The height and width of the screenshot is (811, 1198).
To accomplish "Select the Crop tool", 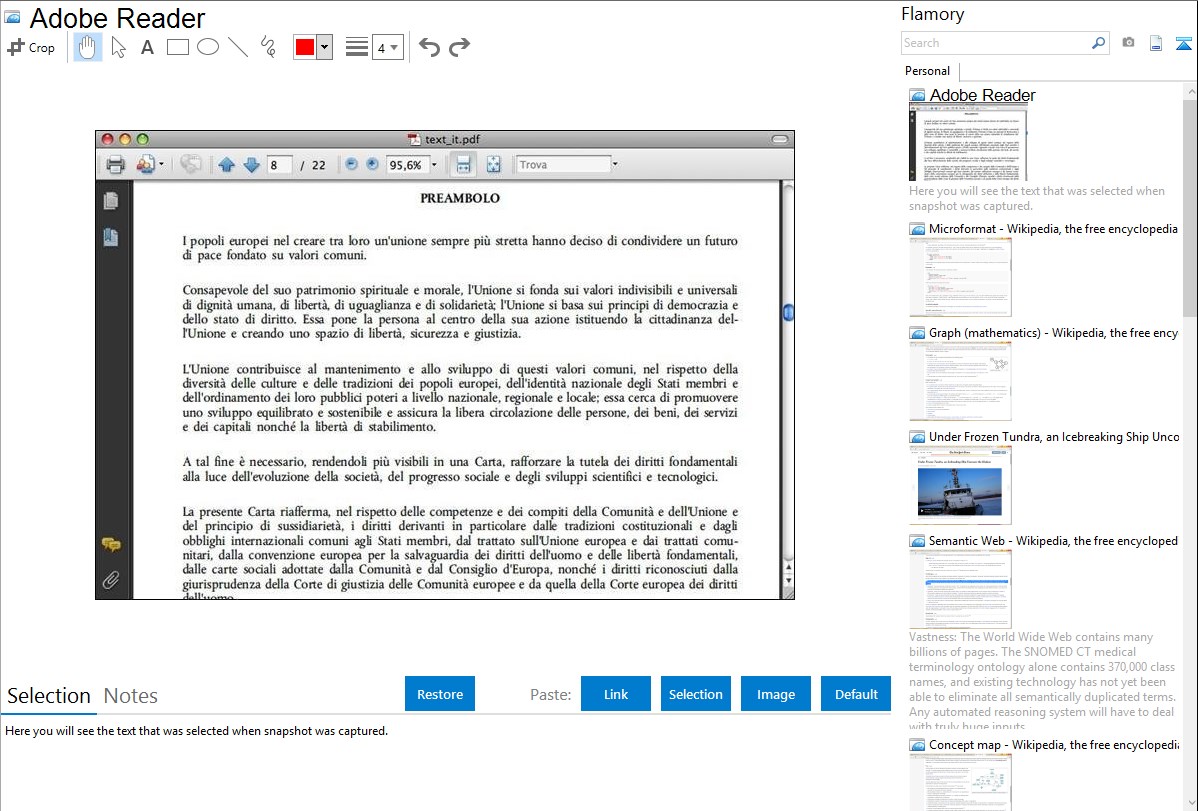I will (x=31, y=47).
